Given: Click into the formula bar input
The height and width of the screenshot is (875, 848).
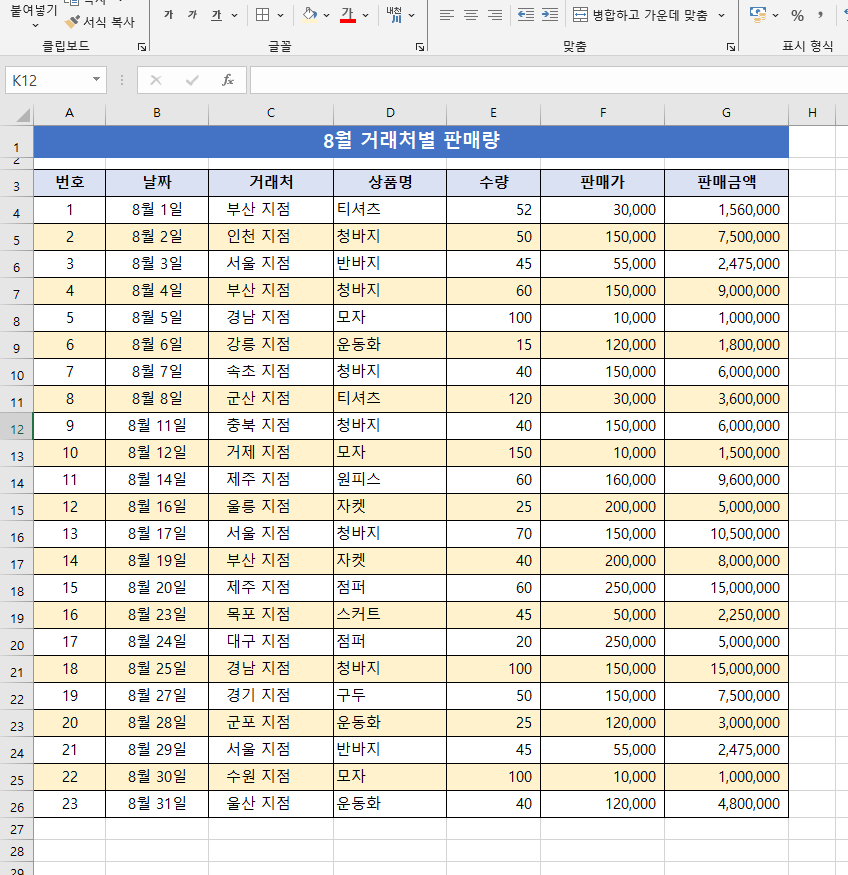Looking at the screenshot, I should point(549,80).
